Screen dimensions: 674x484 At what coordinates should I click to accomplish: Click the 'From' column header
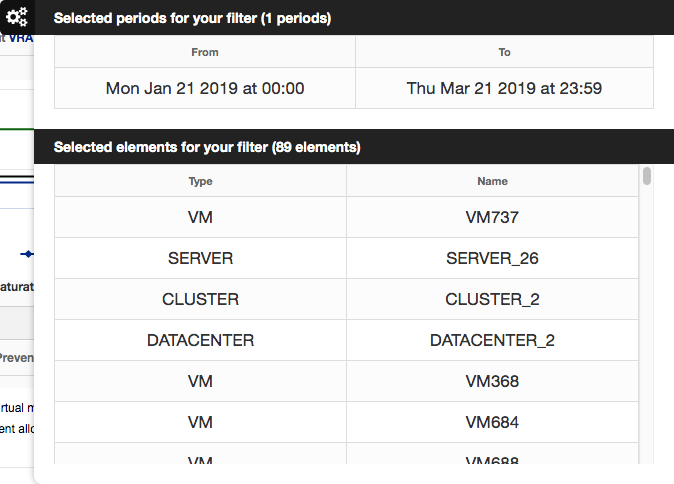click(205, 52)
